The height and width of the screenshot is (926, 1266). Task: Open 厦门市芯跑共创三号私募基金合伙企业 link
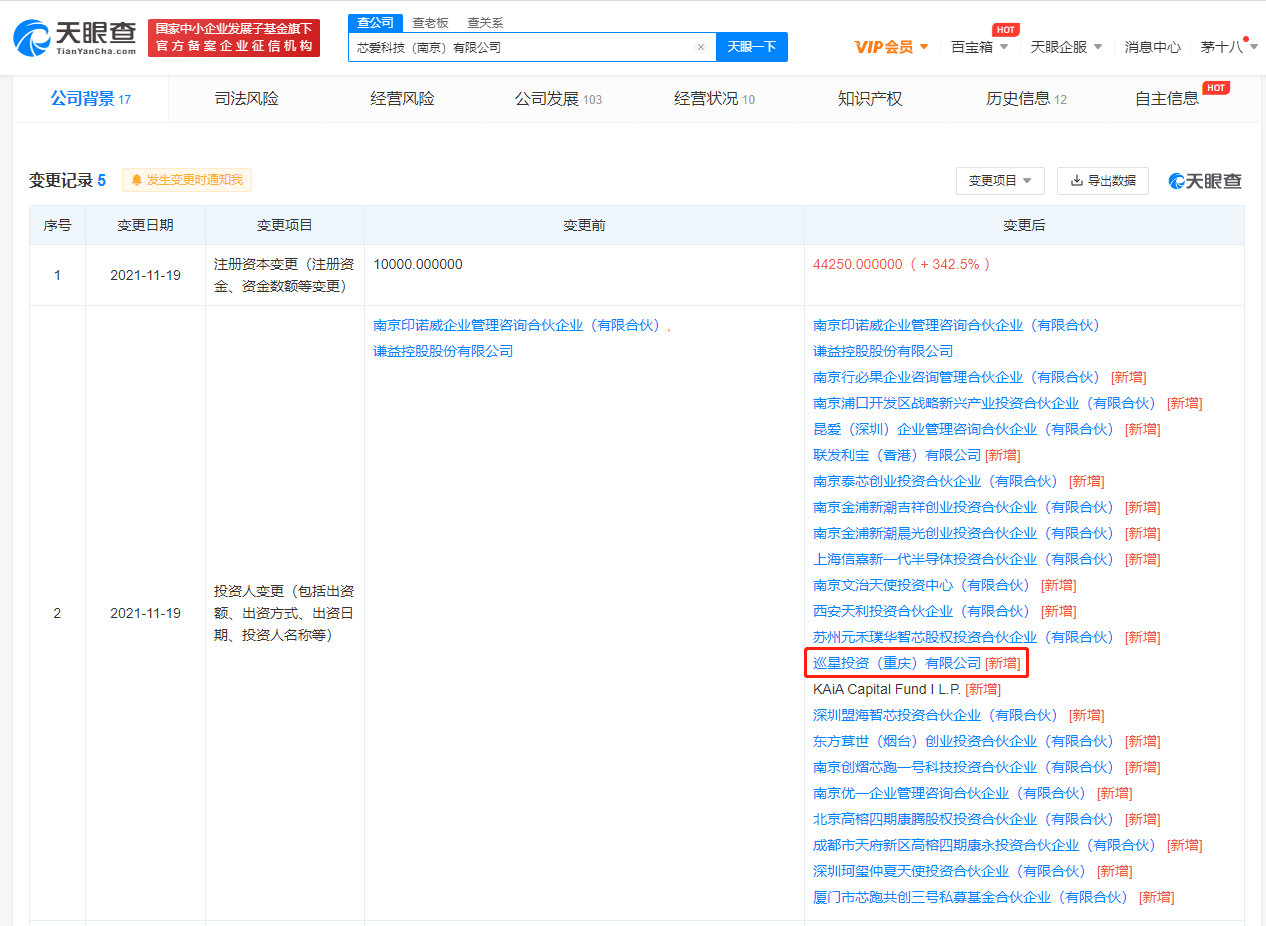pyautogui.click(x=972, y=897)
